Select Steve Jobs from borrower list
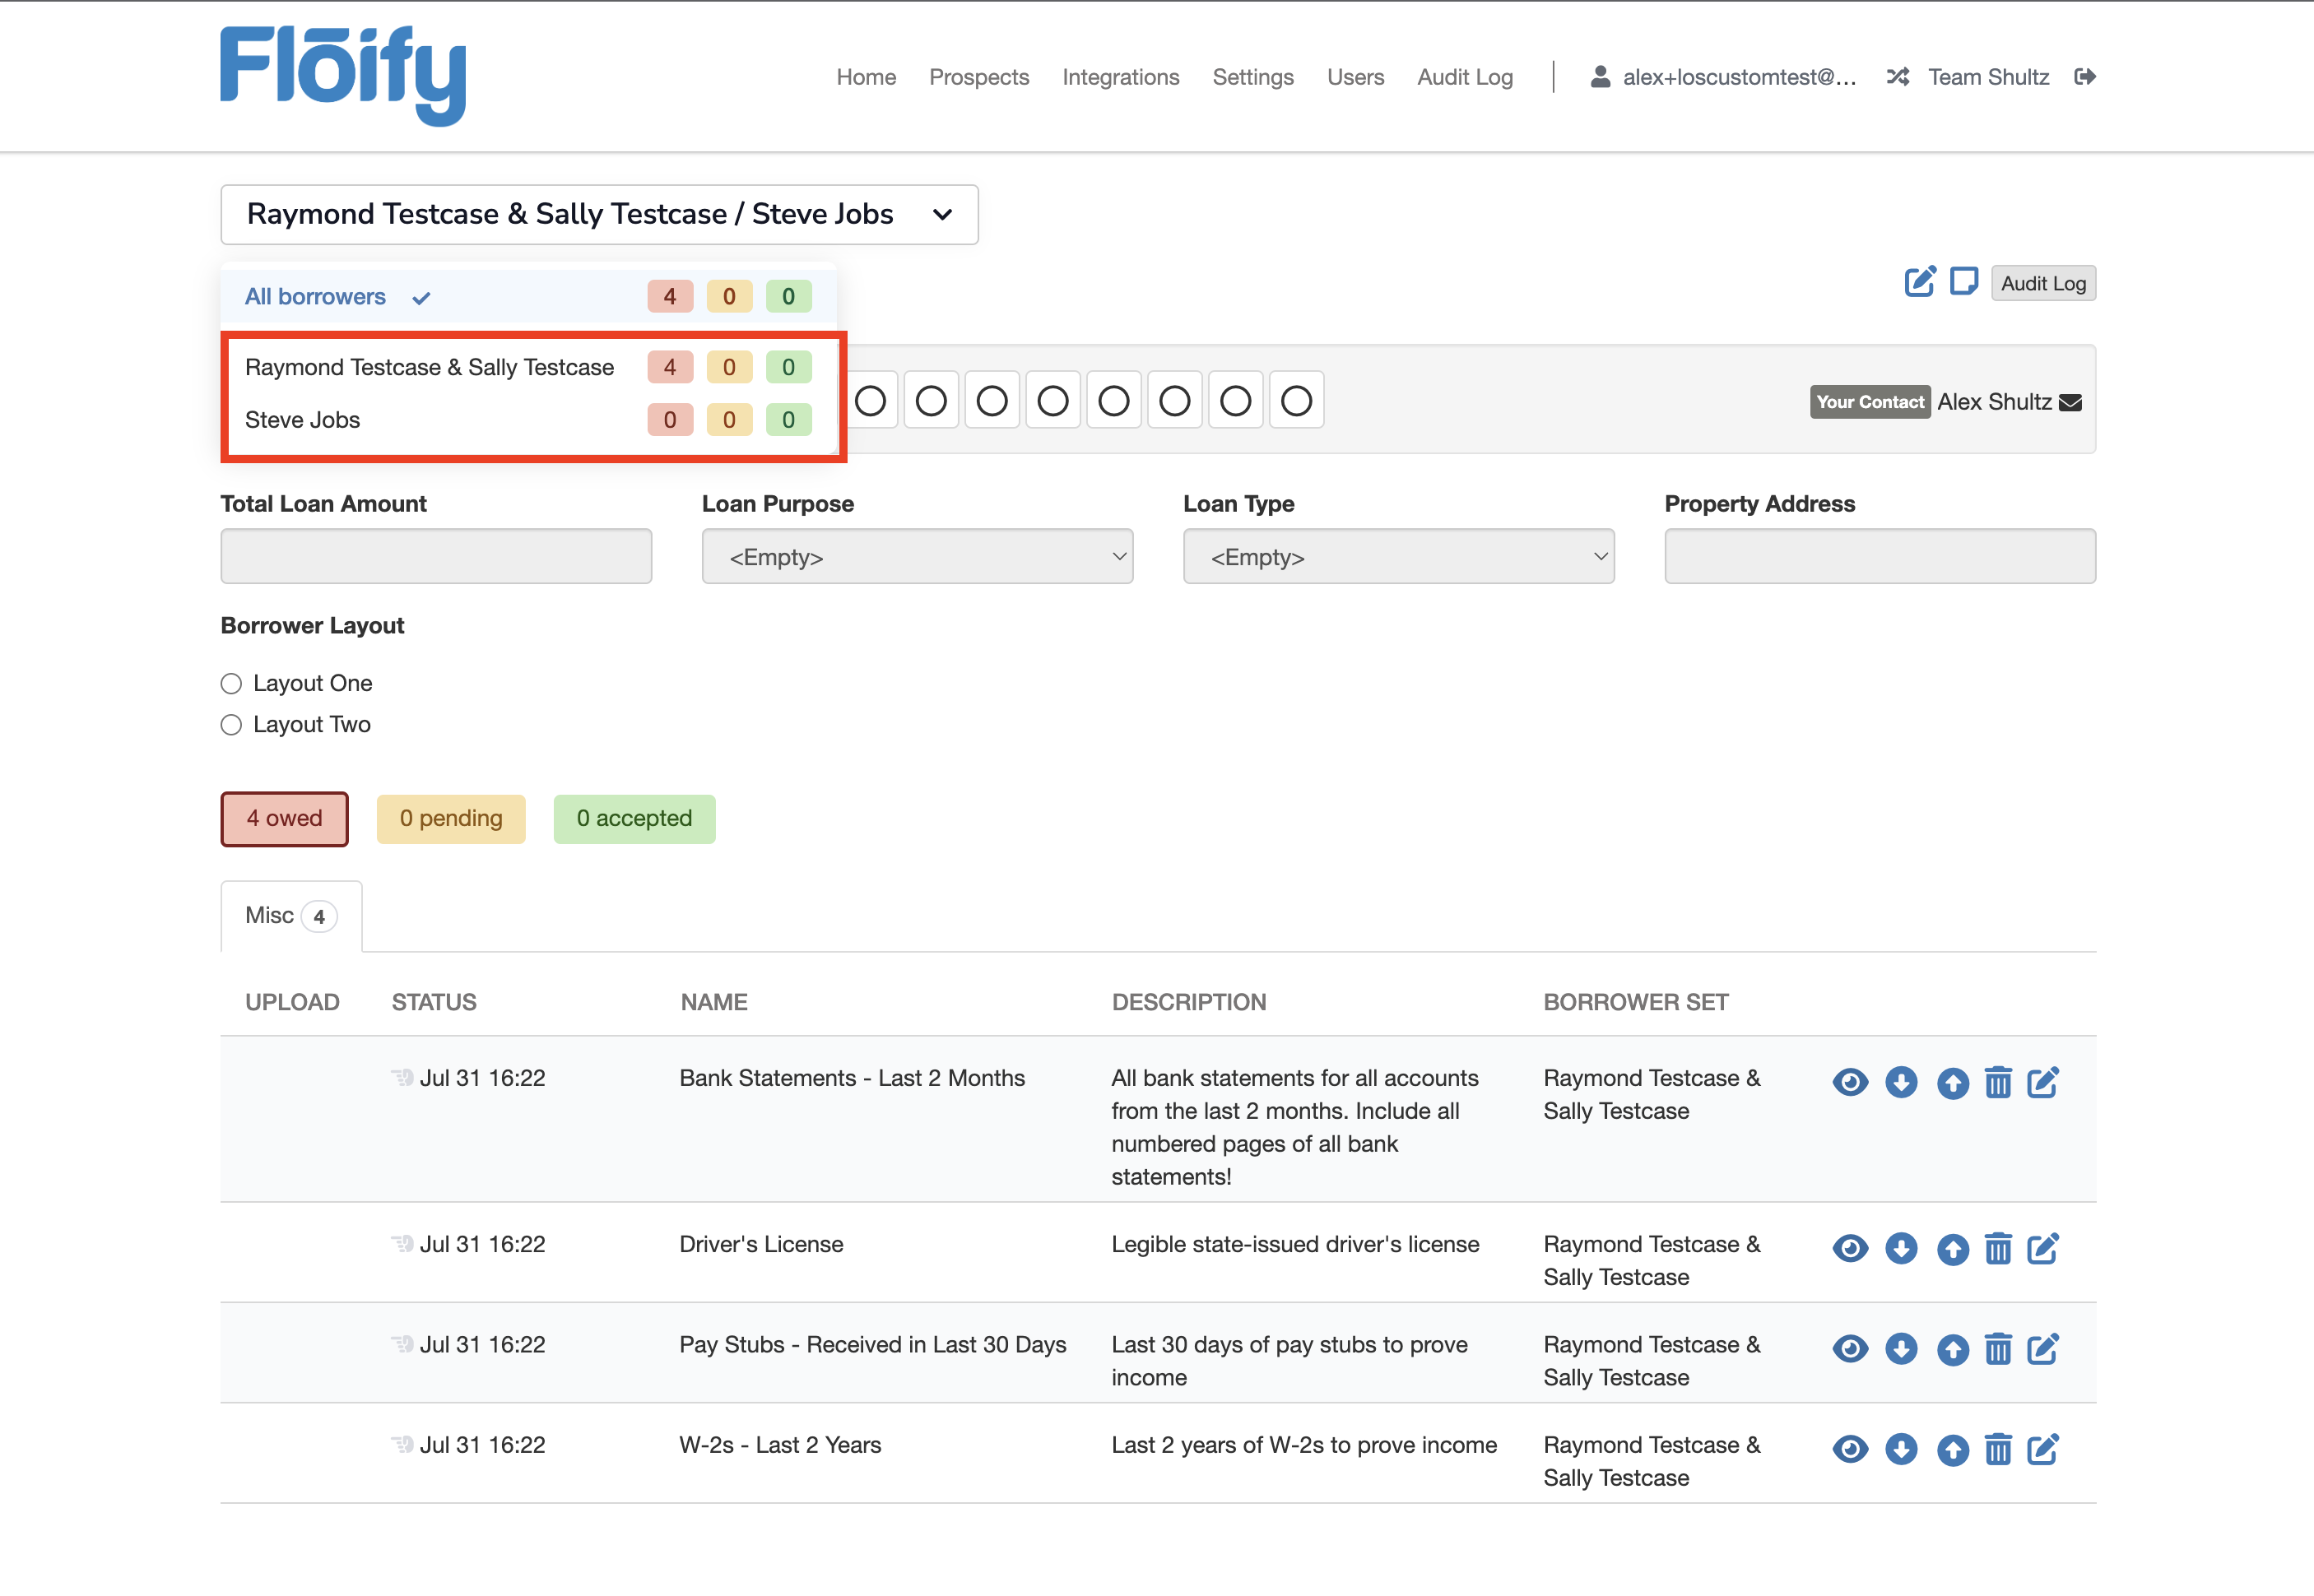The image size is (2314, 1596). point(302,420)
